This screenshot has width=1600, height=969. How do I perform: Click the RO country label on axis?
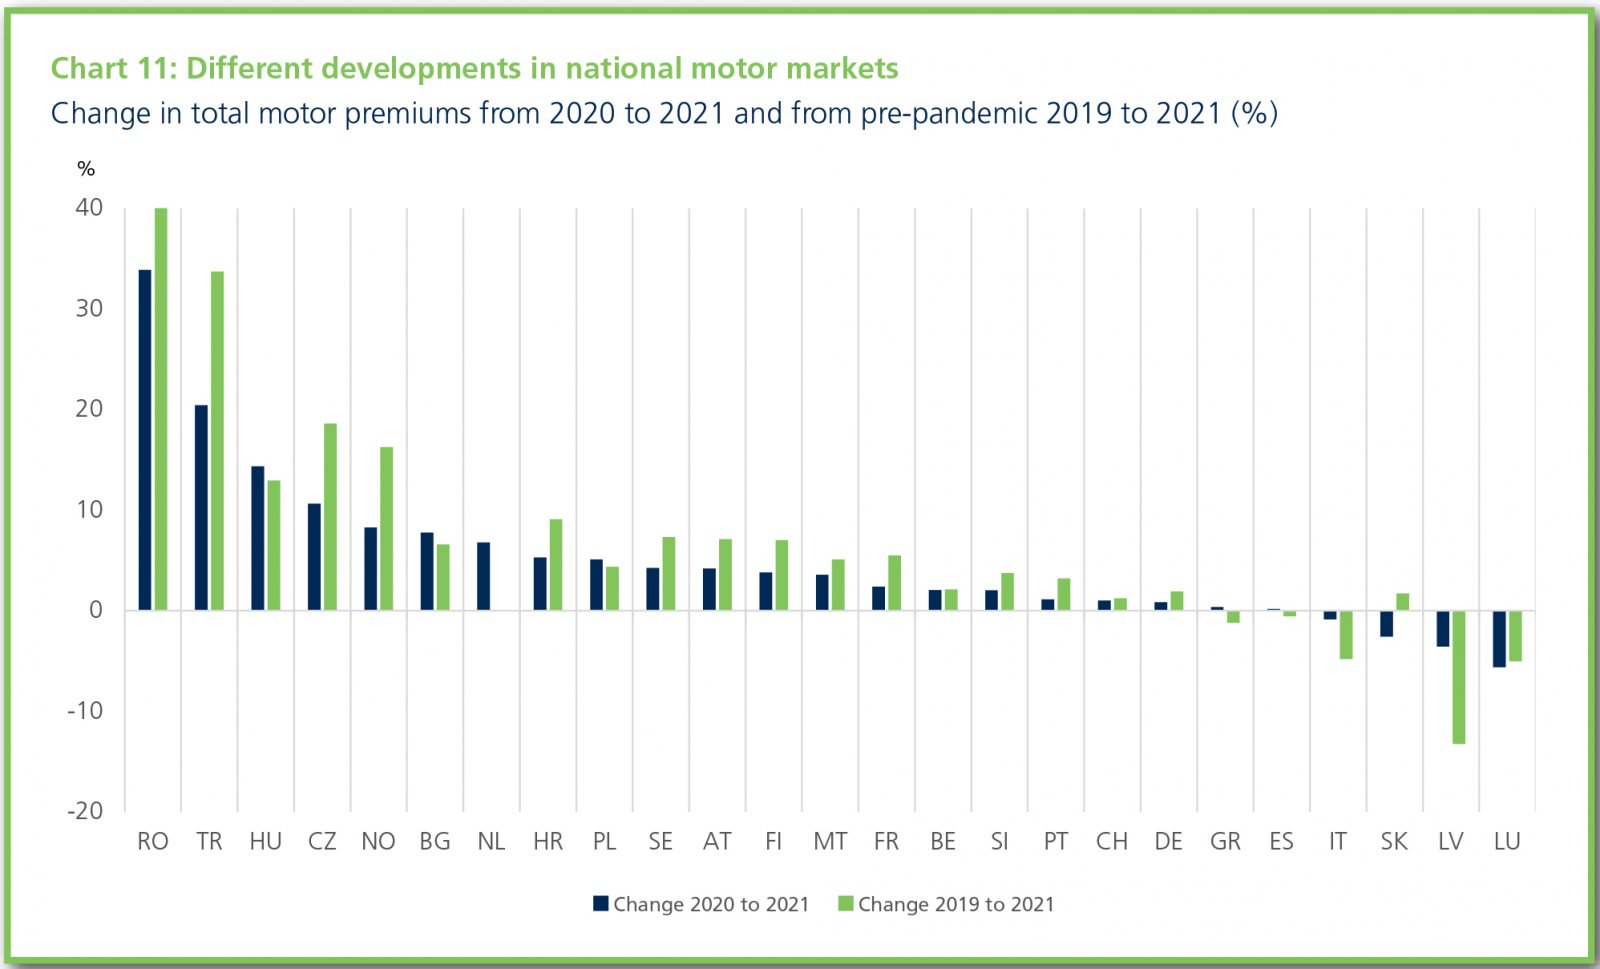tap(153, 841)
